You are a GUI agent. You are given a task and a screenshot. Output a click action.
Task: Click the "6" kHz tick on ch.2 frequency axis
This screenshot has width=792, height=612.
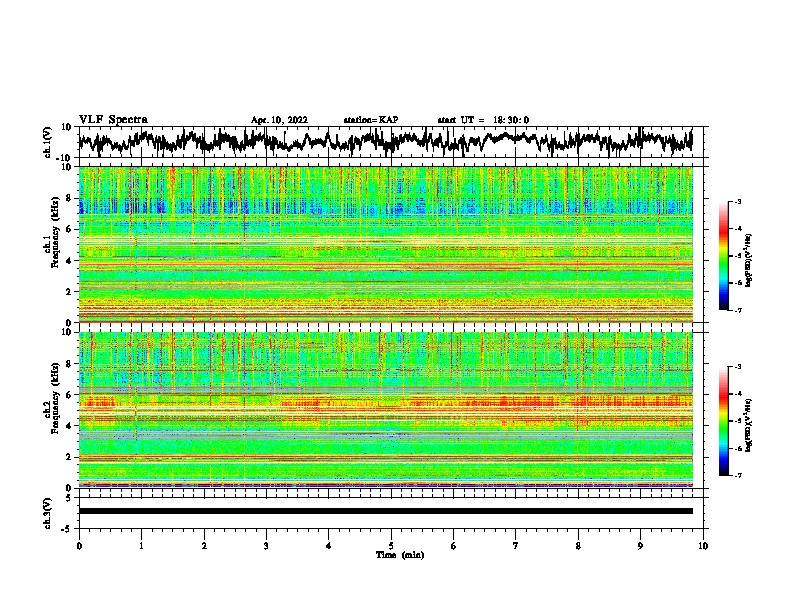70,395
